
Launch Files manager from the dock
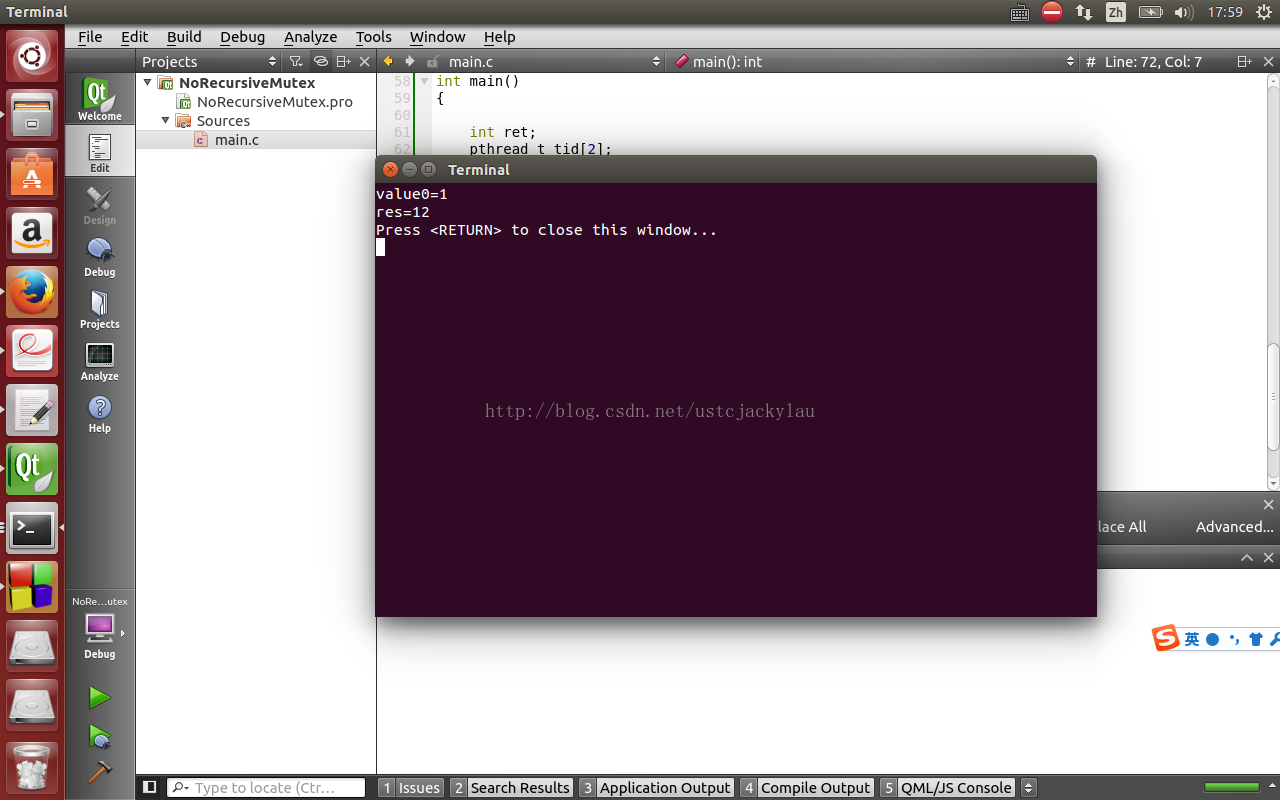pos(33,115)
